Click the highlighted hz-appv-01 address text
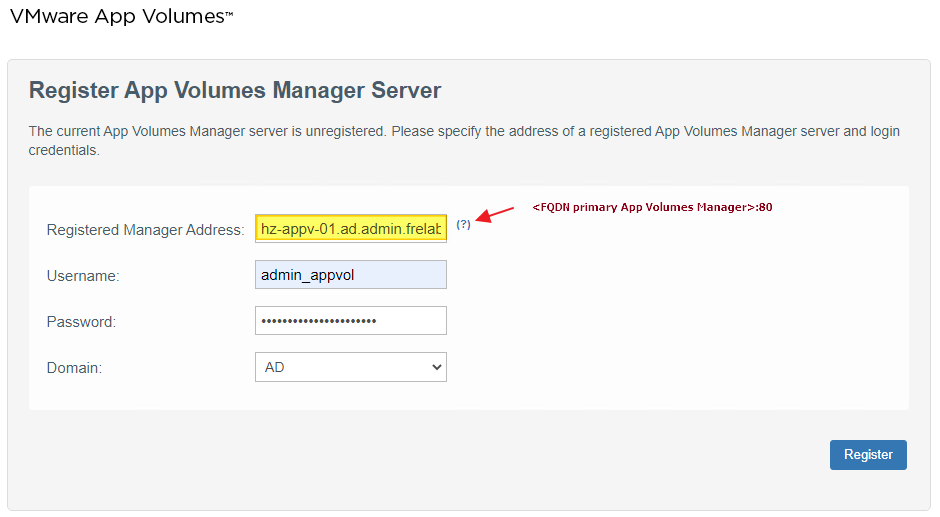 [349, 229]
